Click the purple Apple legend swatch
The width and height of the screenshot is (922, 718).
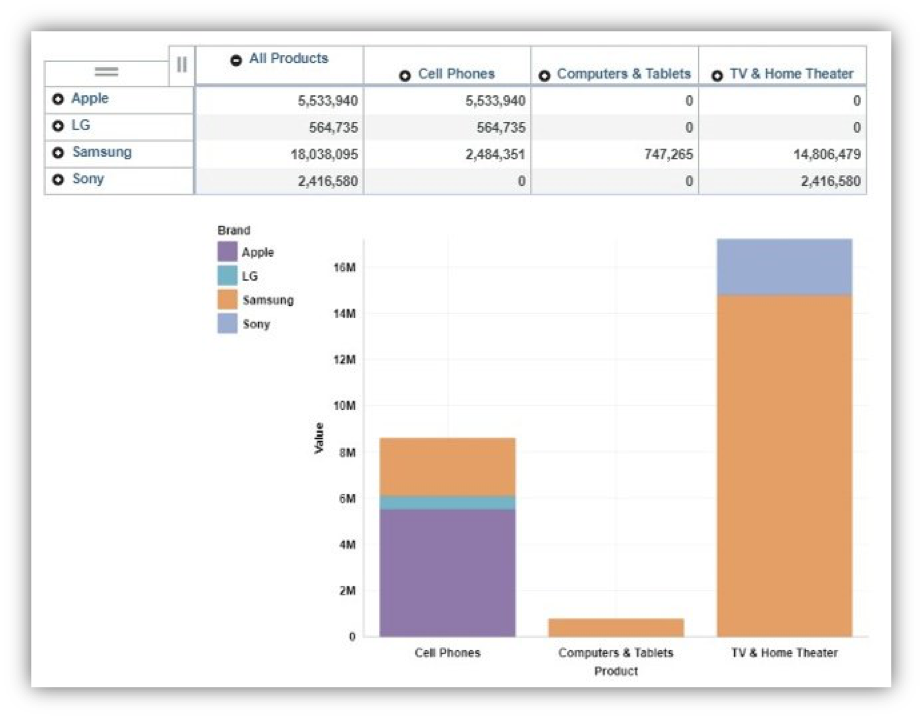coord(228,252)
